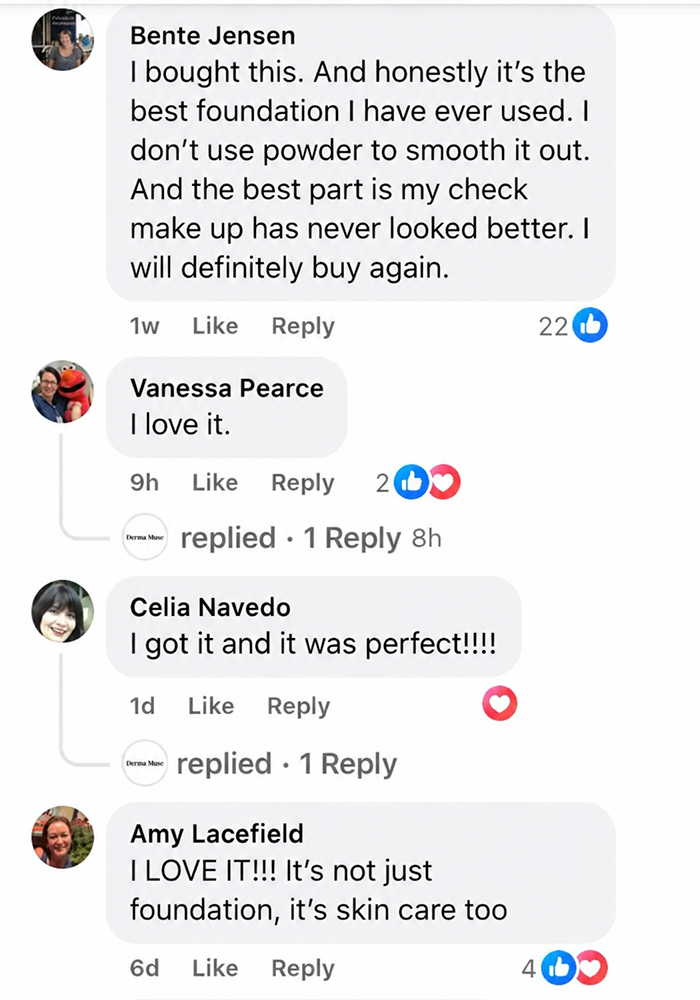Open Celia Navedo's profile photo

click(62, 611)
